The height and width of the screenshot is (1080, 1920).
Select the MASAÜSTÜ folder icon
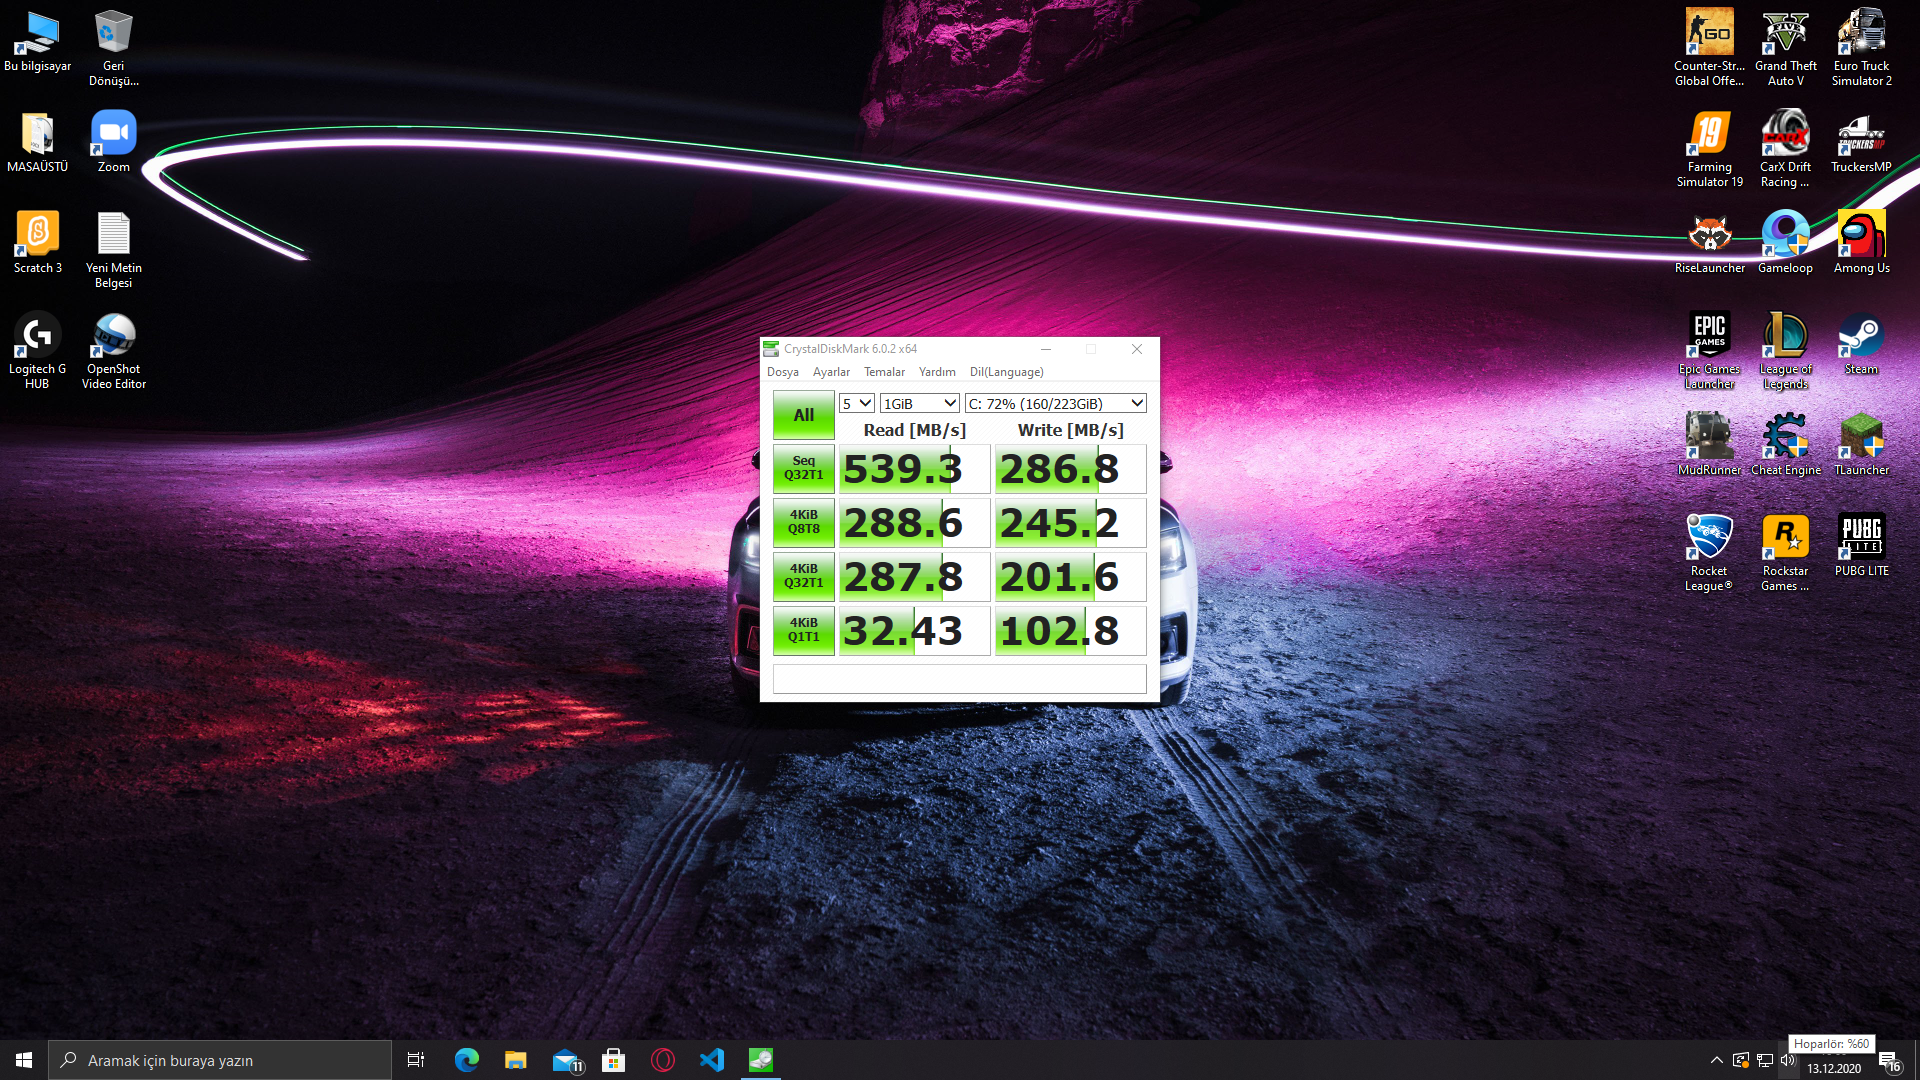pos(38,142)
